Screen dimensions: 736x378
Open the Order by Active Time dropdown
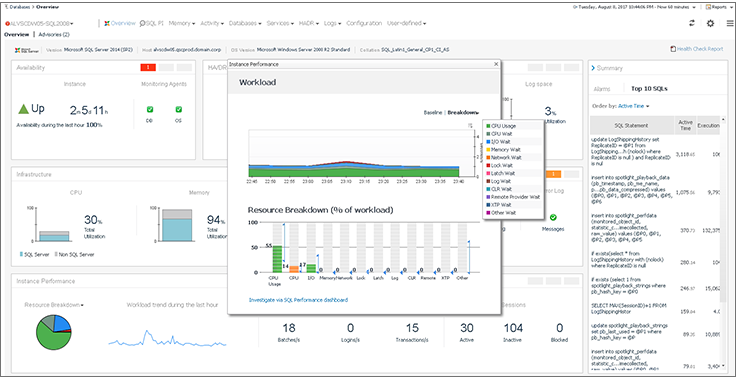(x=634, y=106)
